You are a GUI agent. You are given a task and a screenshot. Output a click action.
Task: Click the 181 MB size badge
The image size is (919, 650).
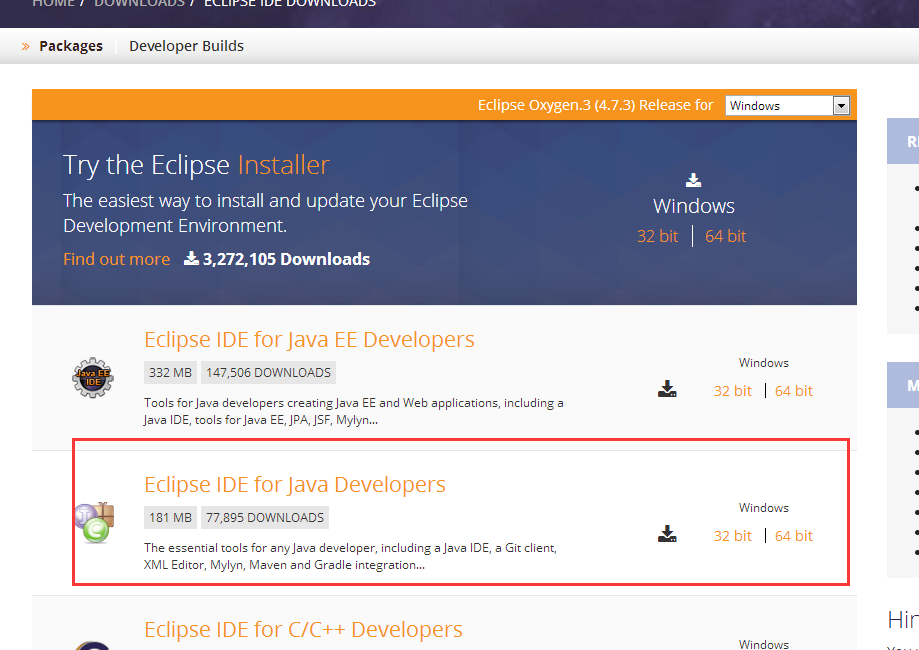click(x=171, y=518)
